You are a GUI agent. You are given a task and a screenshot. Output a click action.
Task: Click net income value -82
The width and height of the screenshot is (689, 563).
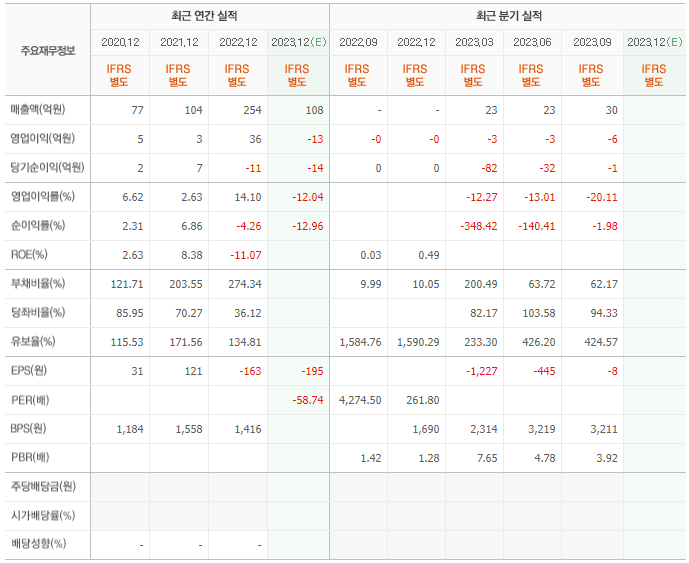click(489, 168)
